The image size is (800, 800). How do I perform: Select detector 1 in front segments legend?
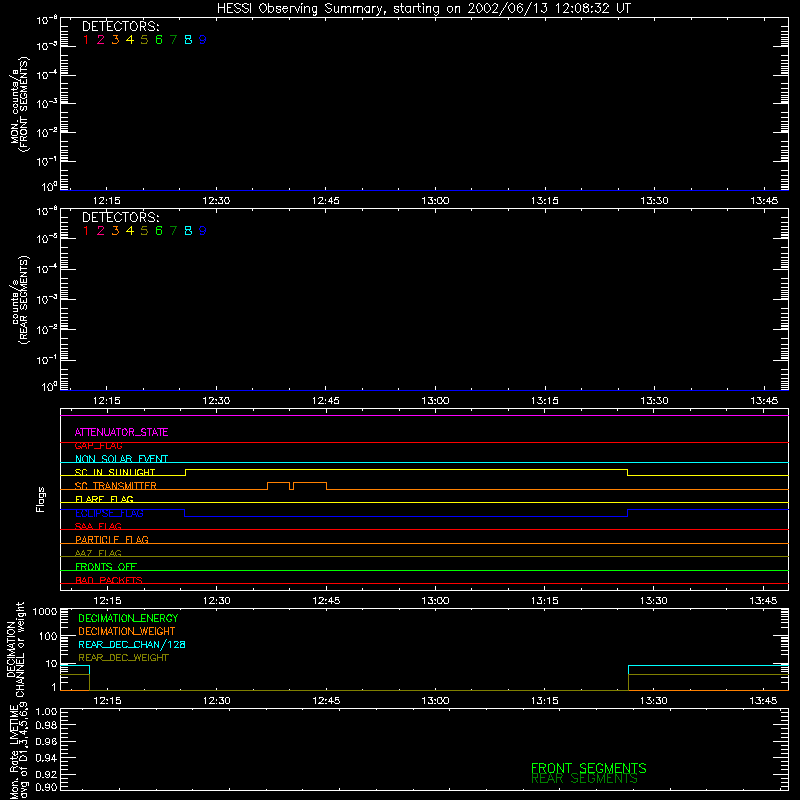coord(86,40)
